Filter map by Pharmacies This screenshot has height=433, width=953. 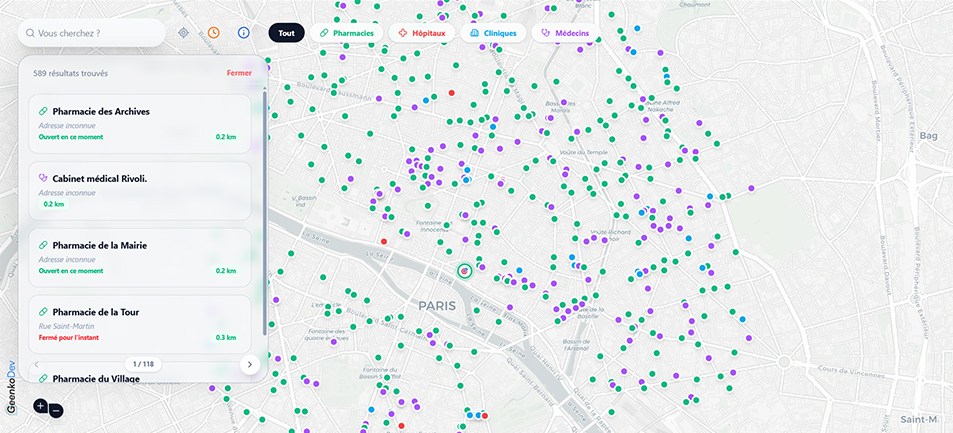click(346, 33)
